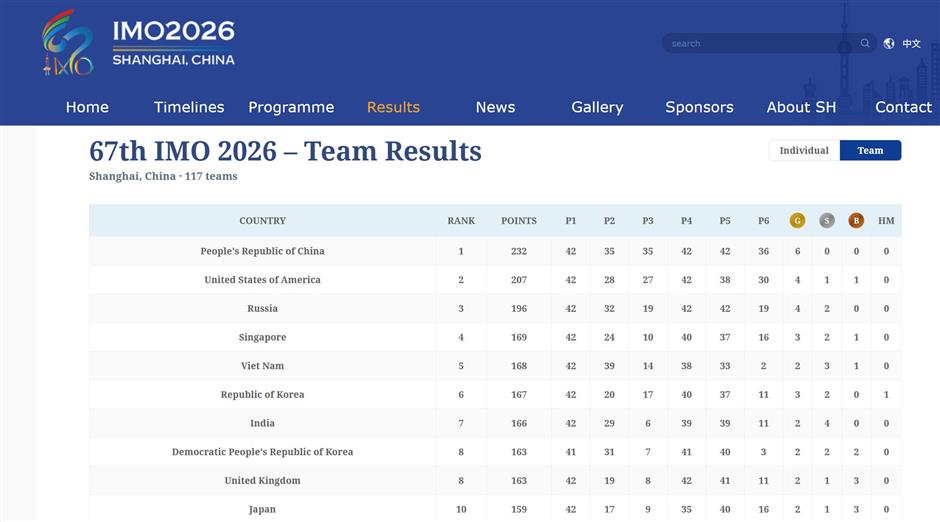Open the About SH menu item

coord(801,107)
